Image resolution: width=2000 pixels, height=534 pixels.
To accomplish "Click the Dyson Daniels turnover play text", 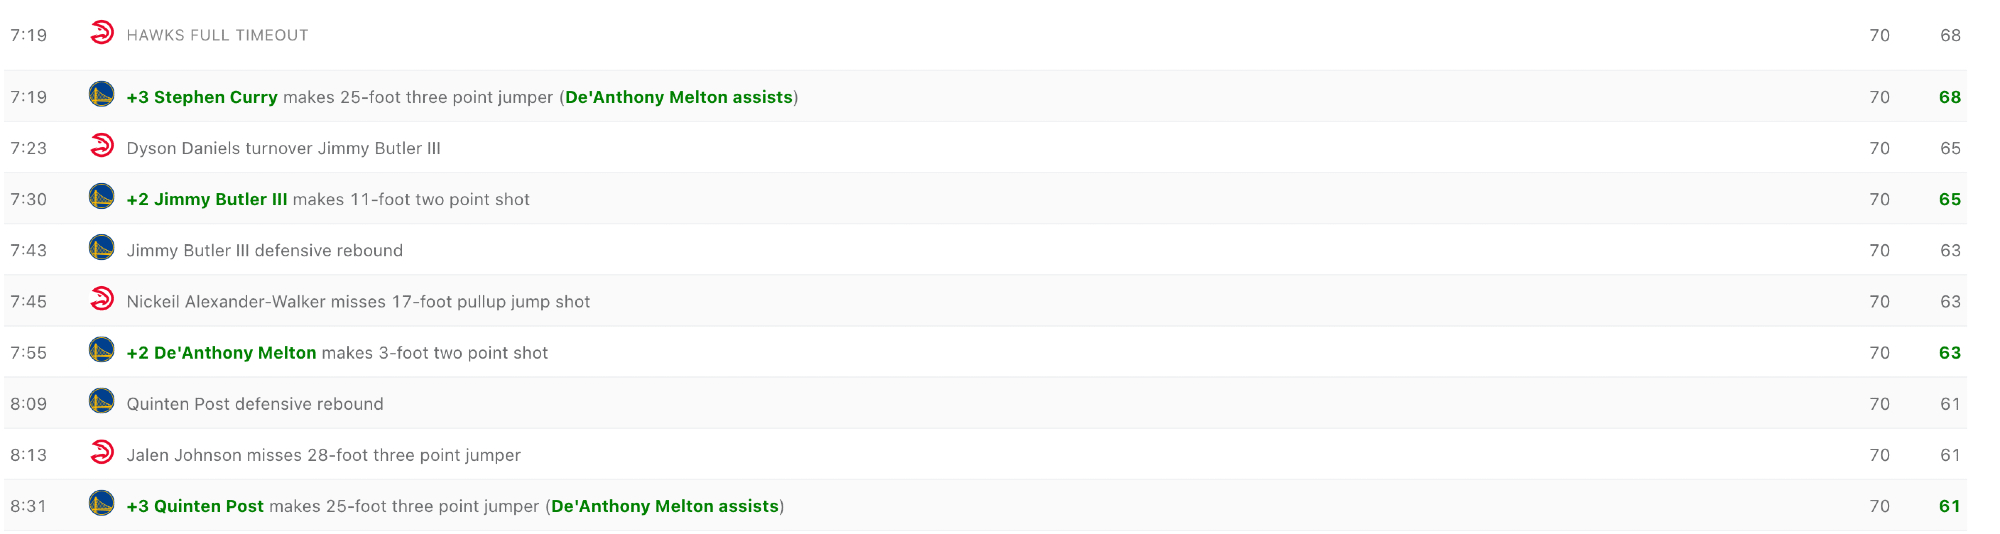I will 283,148.
